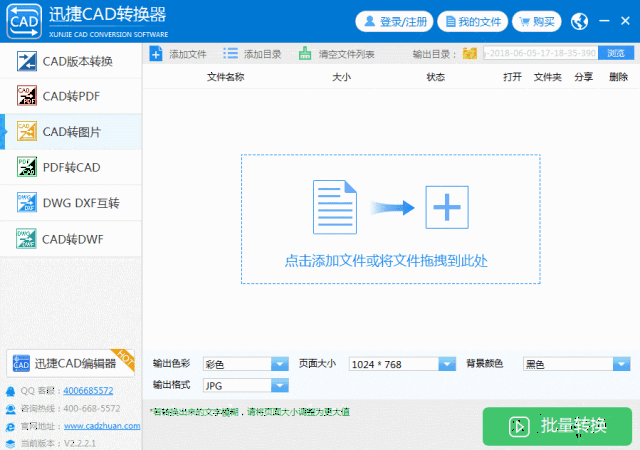Click 点击添加文件或将文件拖拽到此处 text

(x=386, y=261)
